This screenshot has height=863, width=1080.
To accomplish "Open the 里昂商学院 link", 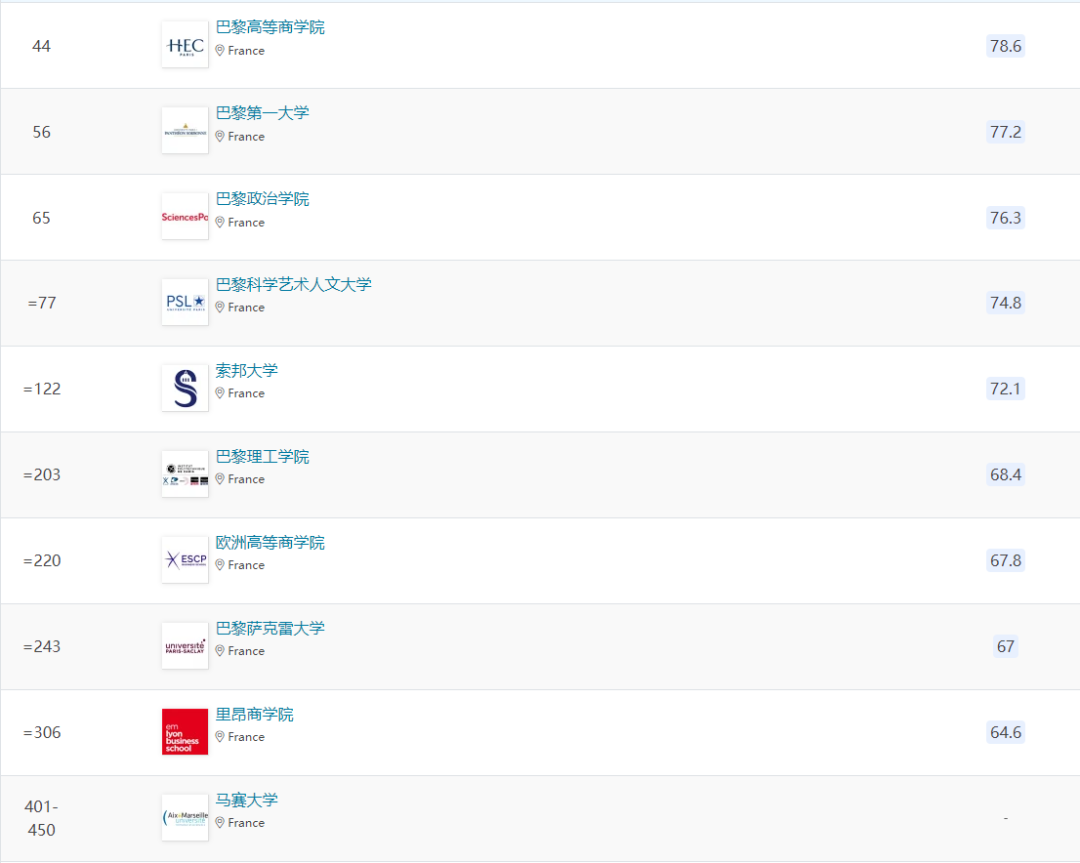I will point(254,714).
